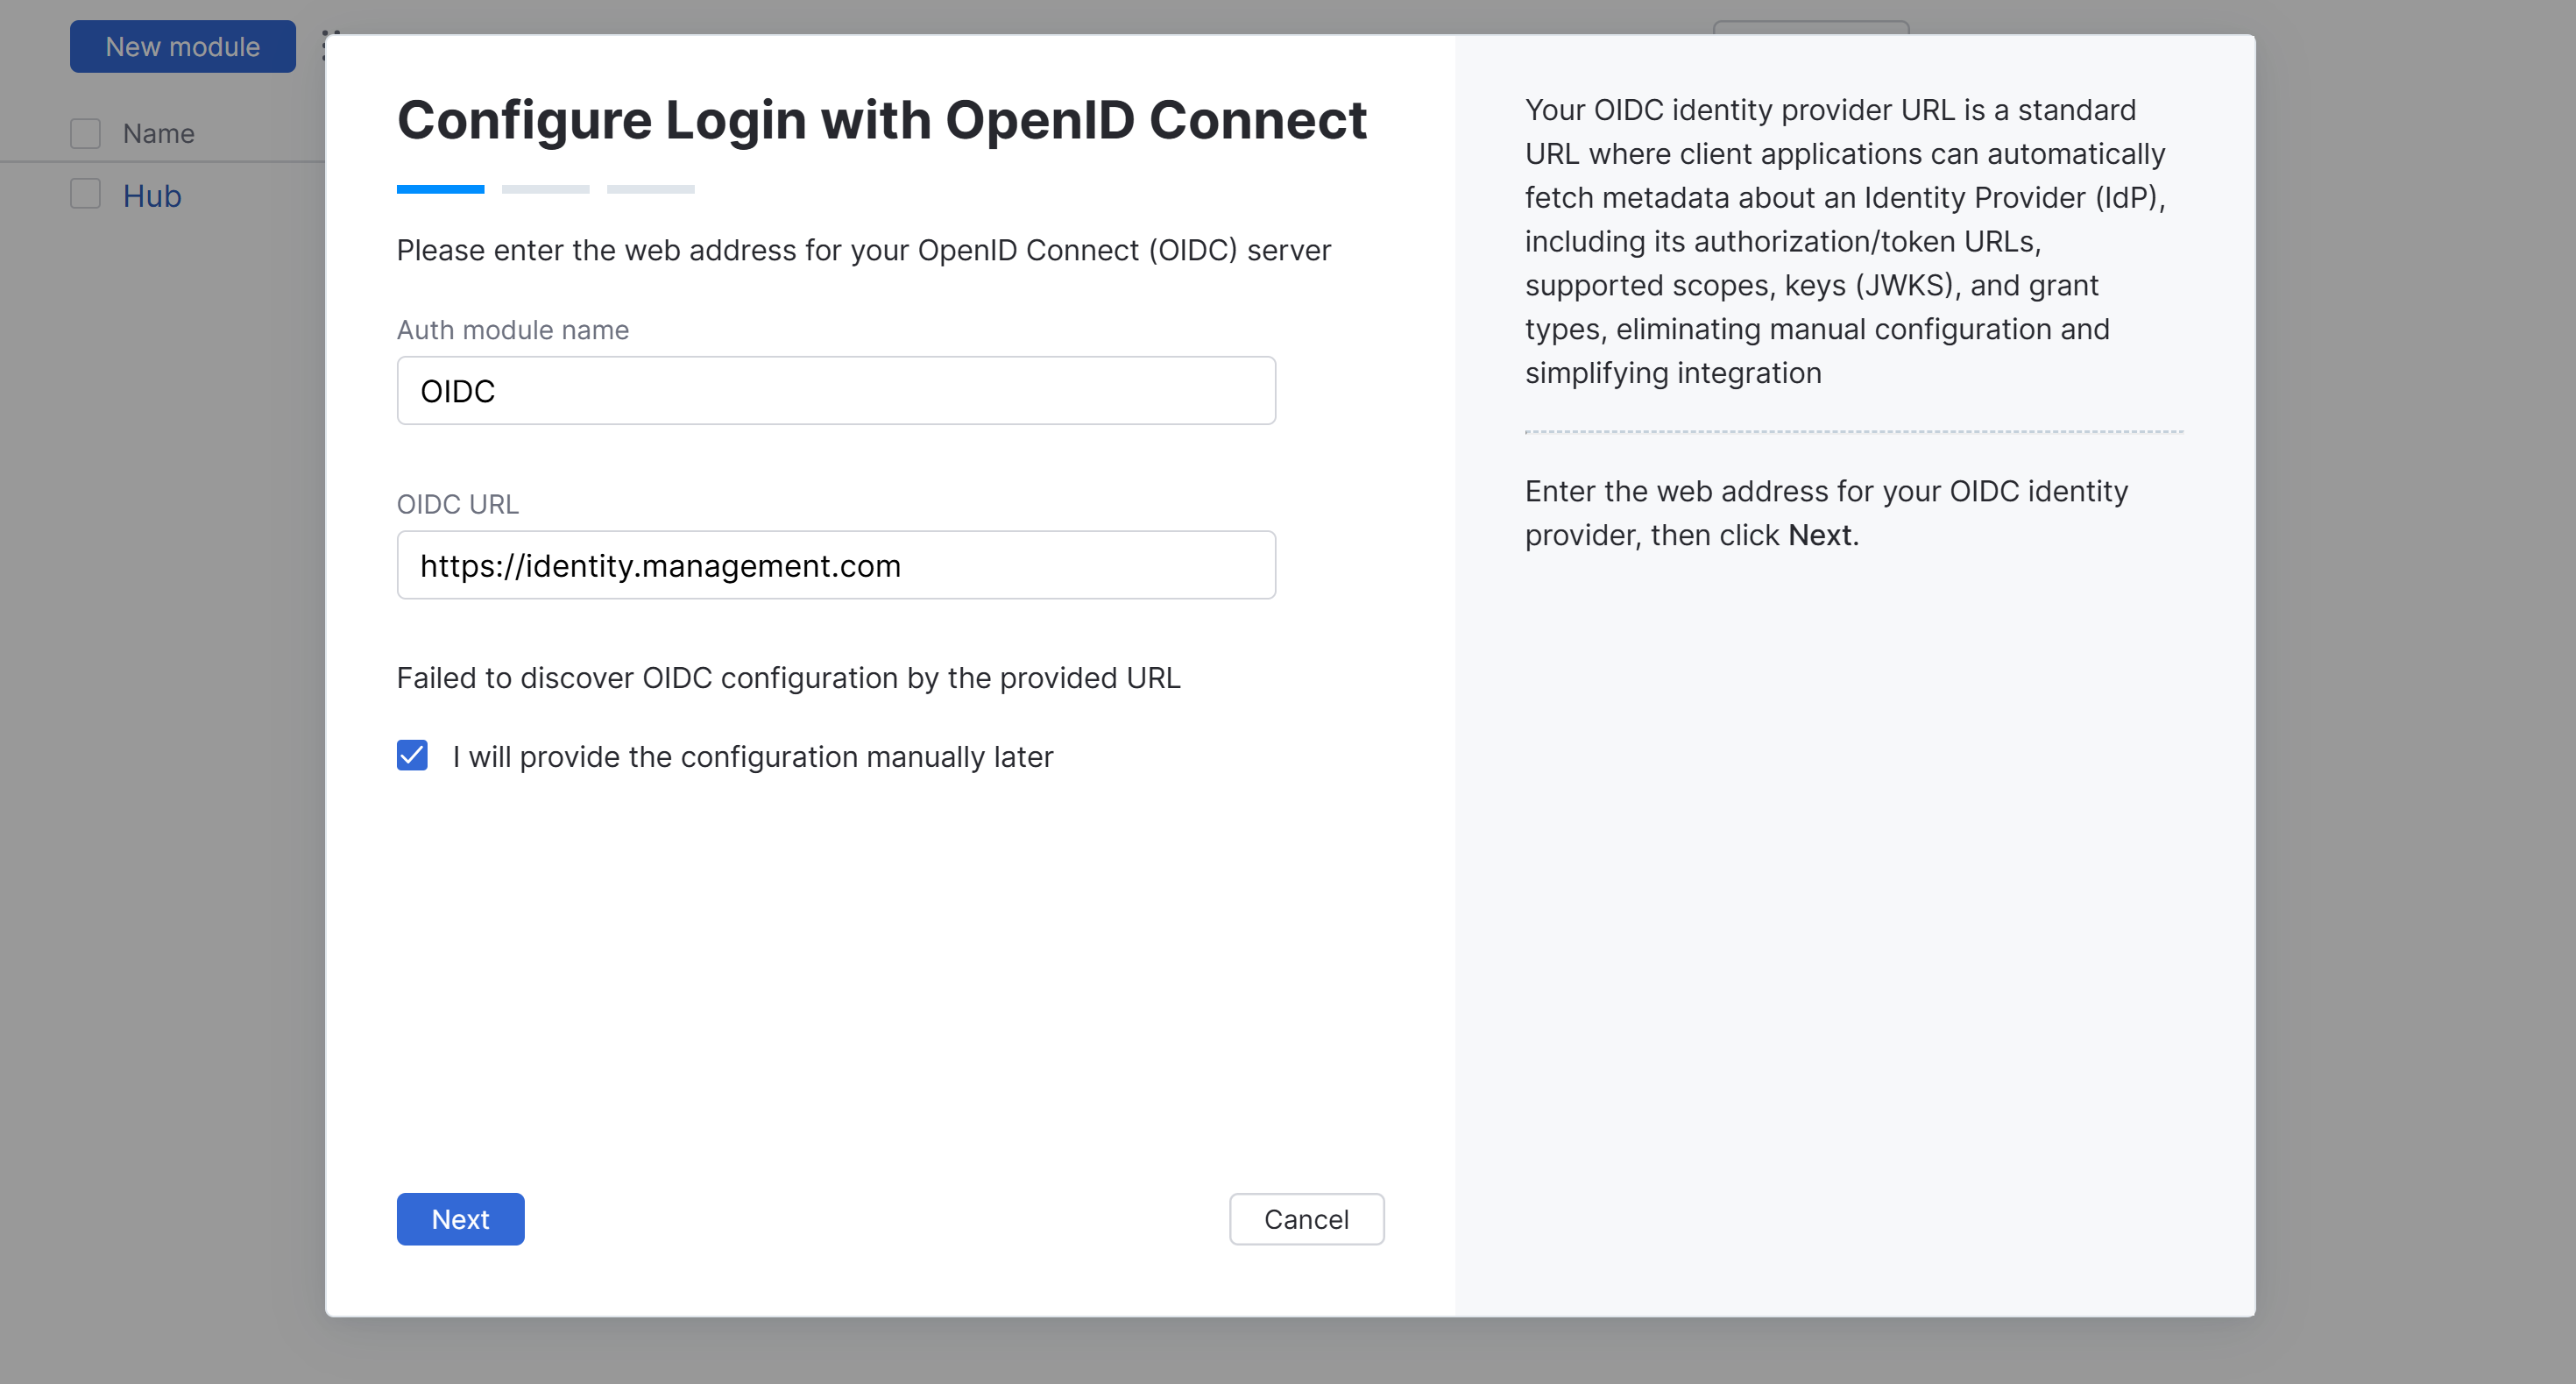Open the Hub module link

[x=152, y=196]
